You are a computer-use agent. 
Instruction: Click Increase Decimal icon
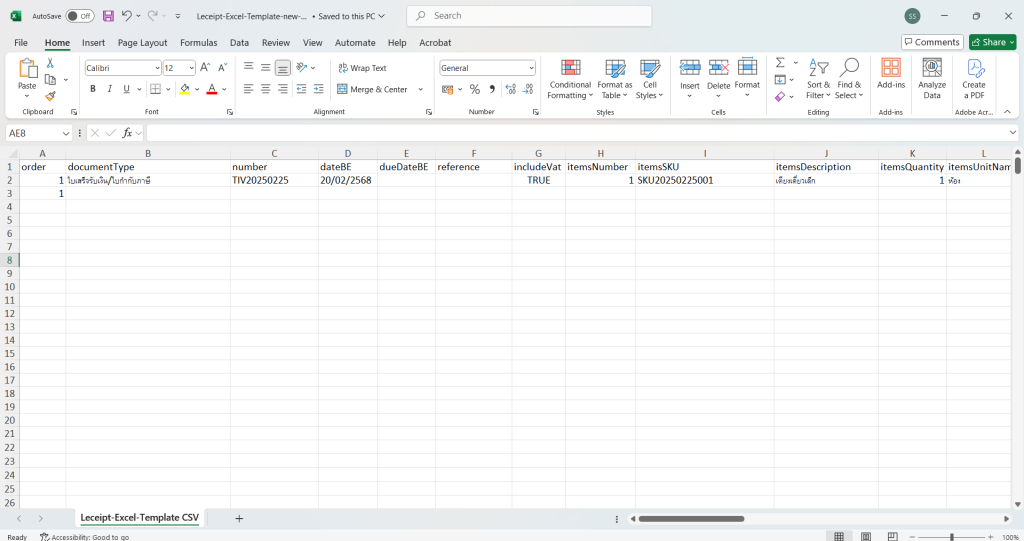pos(511,90)
